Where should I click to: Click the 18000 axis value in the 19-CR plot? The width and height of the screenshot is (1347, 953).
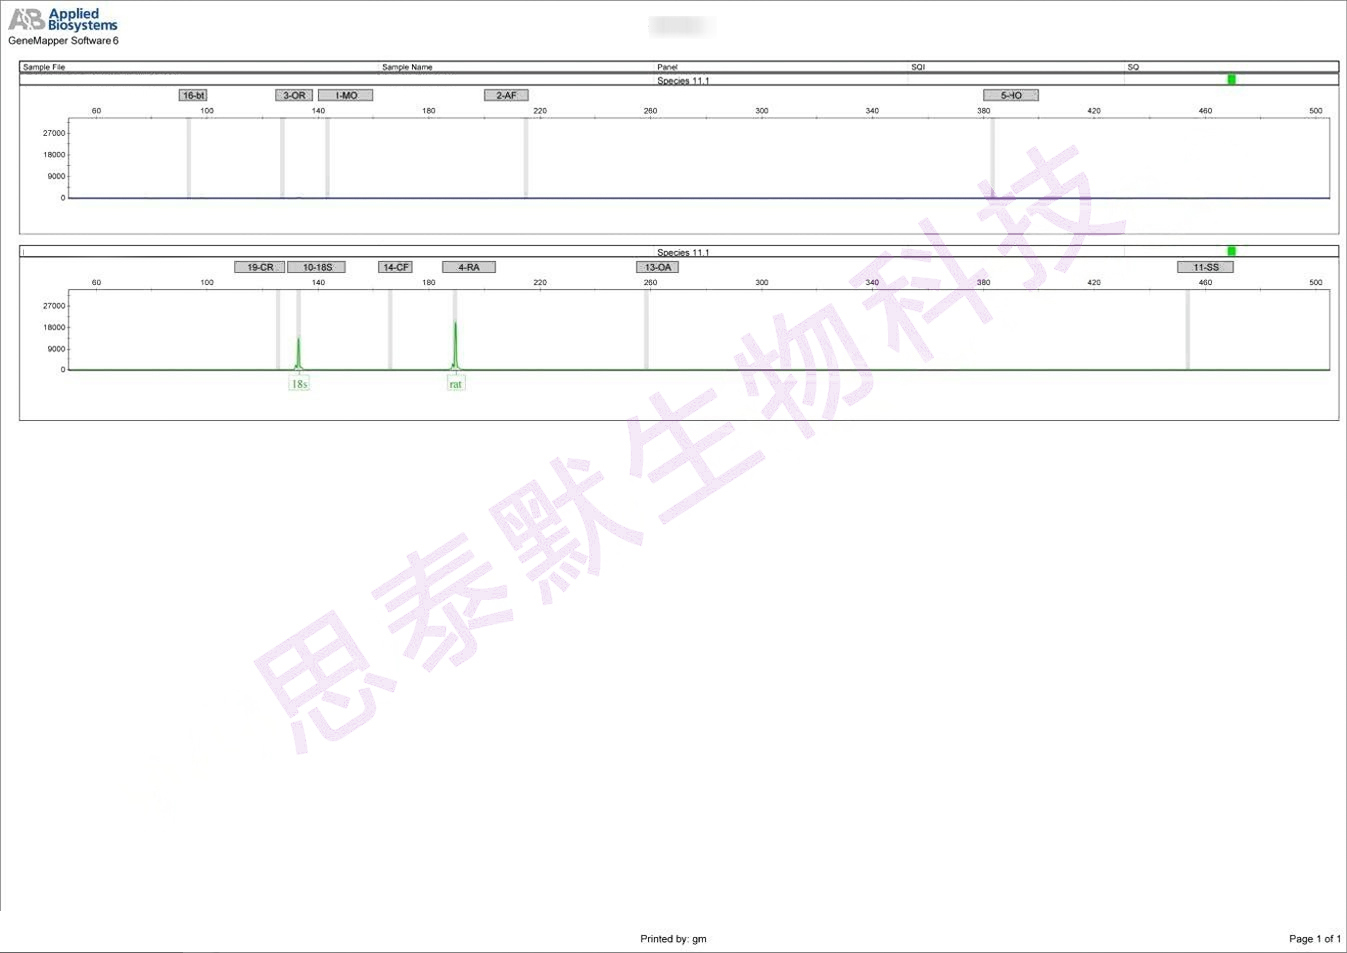point(54,327)
